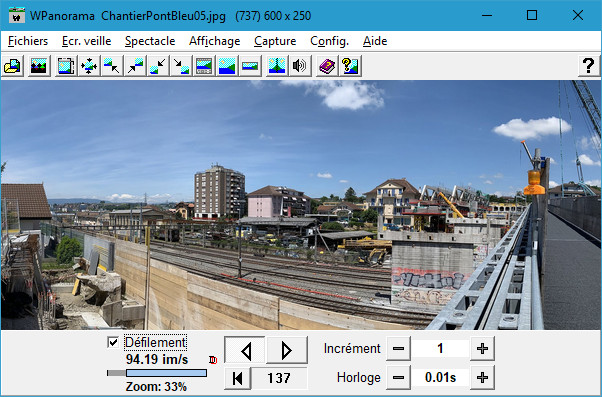Click the picture with filmstrip border icon

click(66, 66)
